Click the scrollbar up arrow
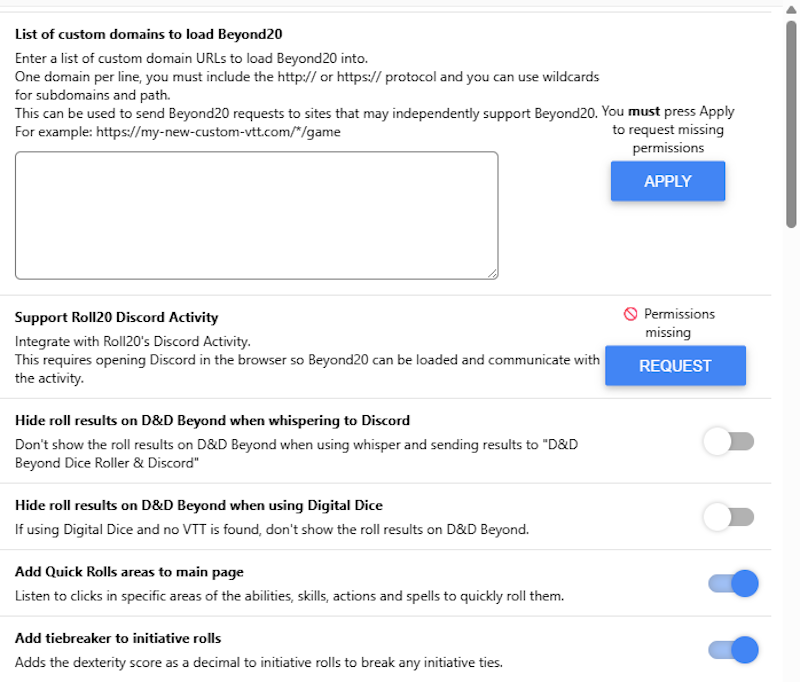The image size is (800, 682). coord(792,9)
